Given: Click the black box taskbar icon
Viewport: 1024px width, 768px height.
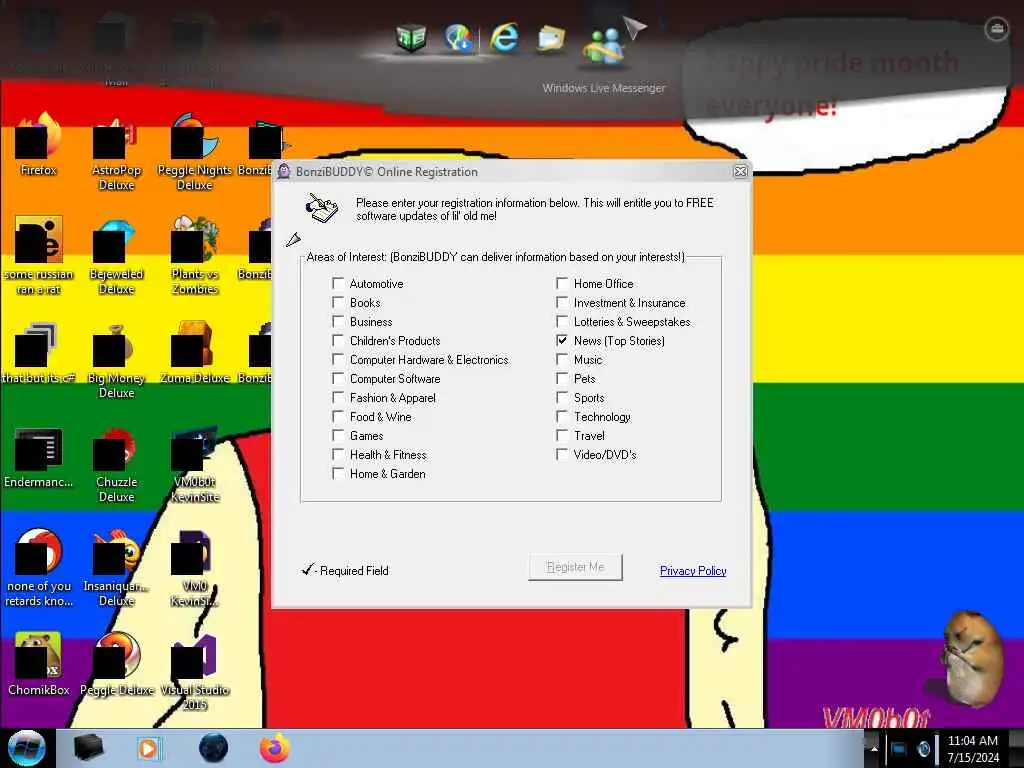Looking at the screenshot, I should pyautogui.click(x=88, y=748).
